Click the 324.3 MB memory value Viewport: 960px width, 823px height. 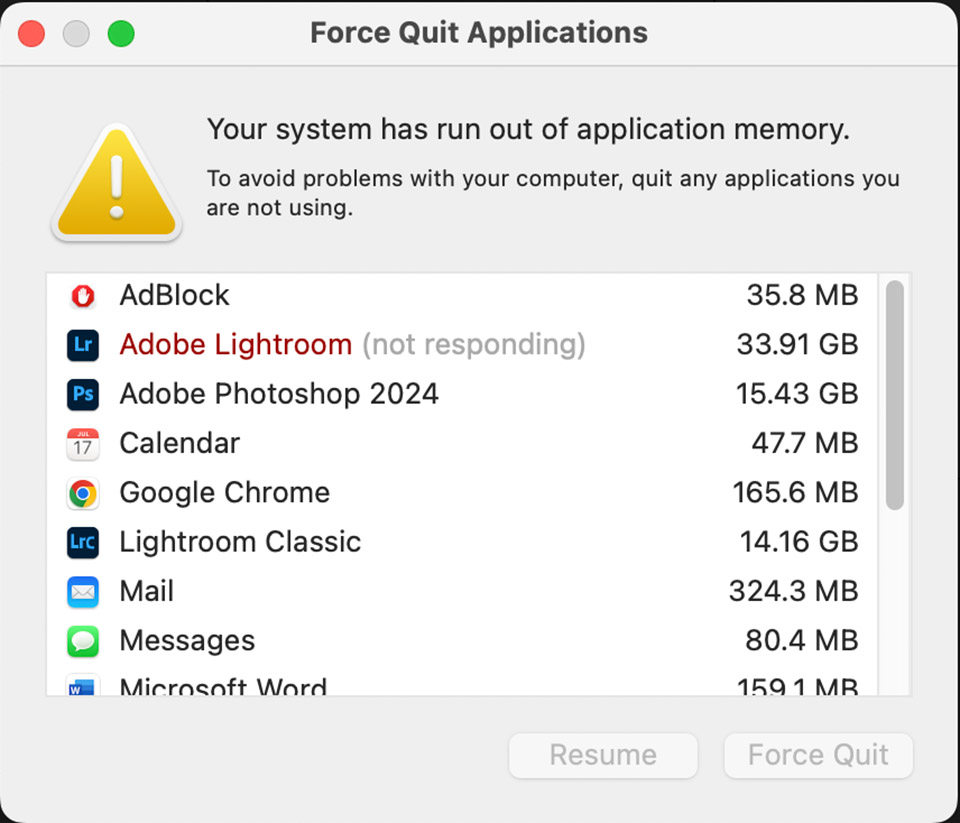793,592
